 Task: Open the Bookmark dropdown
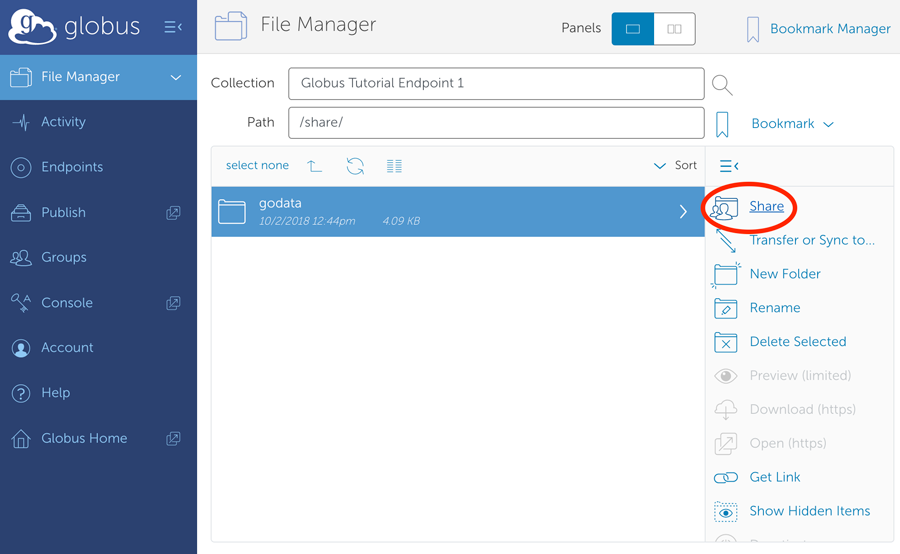pos(792,123)
